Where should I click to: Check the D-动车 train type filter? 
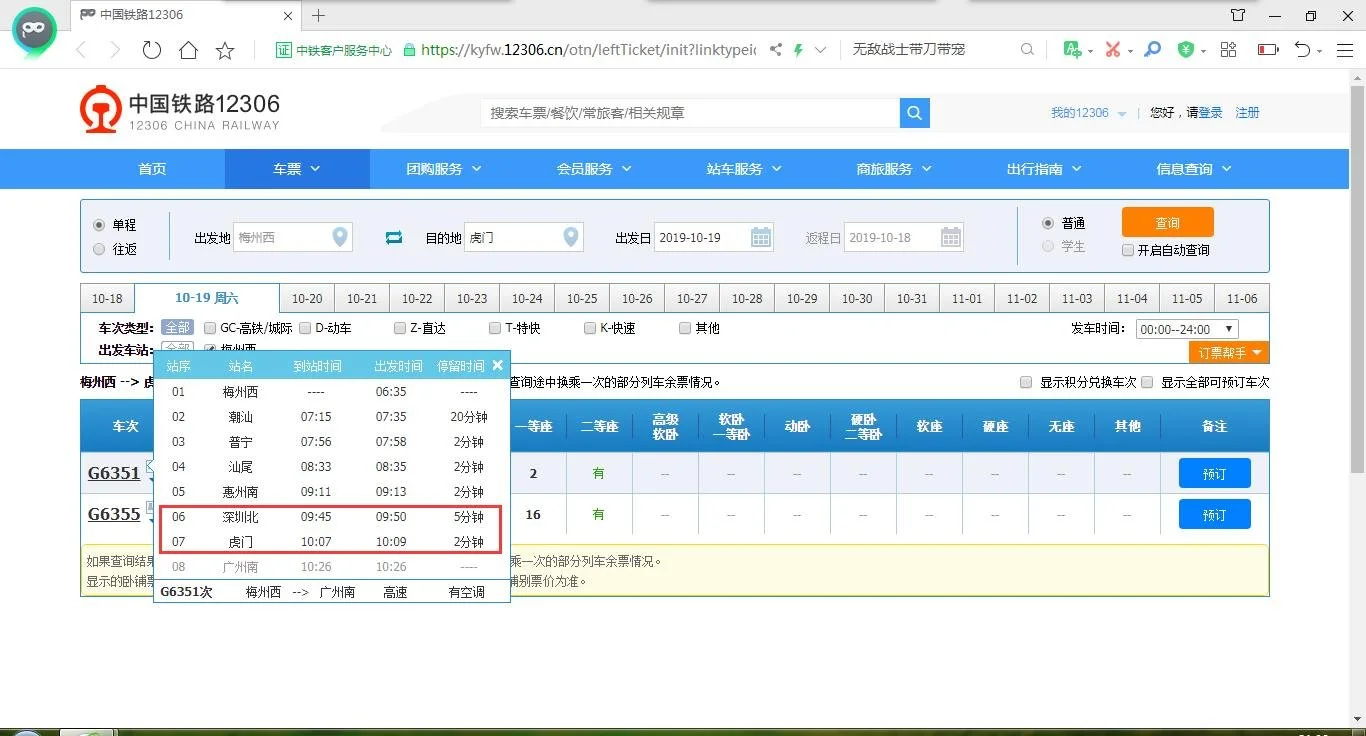(305, 327)
